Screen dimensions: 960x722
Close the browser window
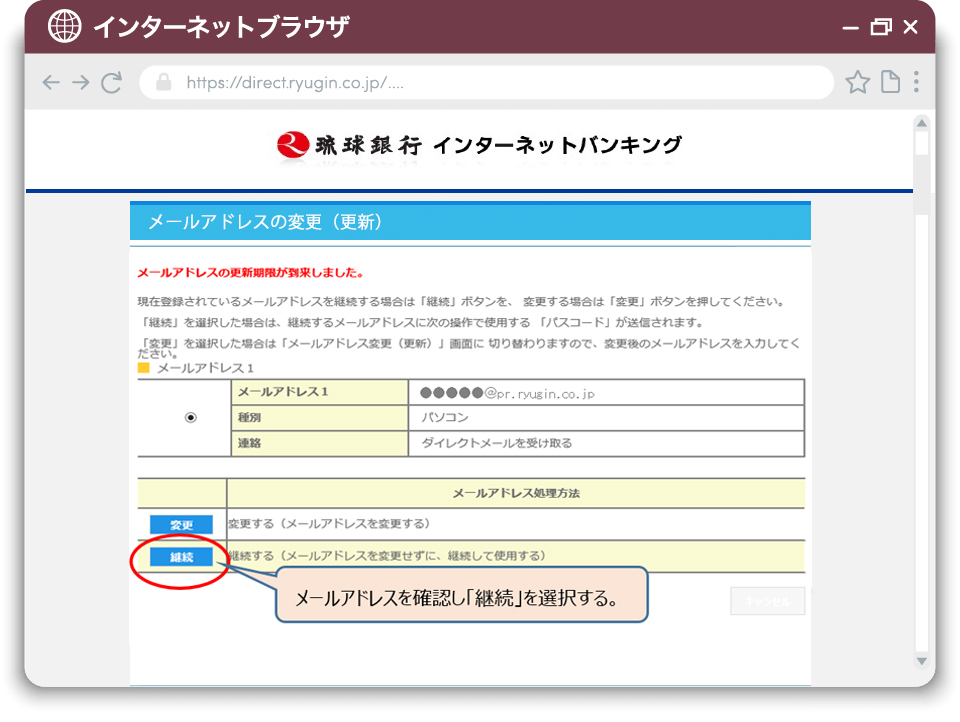(x=910, y=27)
